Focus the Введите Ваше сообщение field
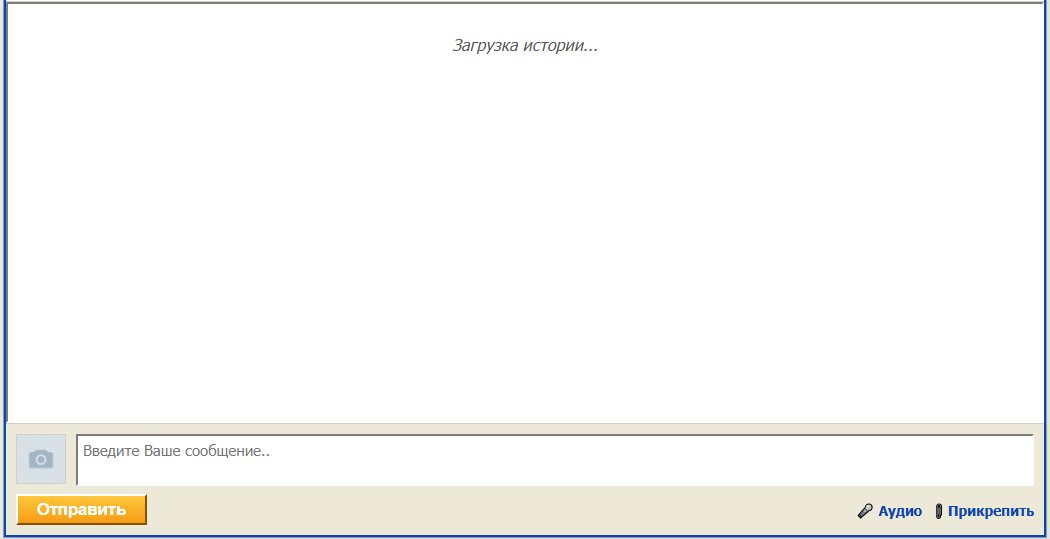Screen dimensions: 1050x539 pyautogui.click(x=555, y=460)
